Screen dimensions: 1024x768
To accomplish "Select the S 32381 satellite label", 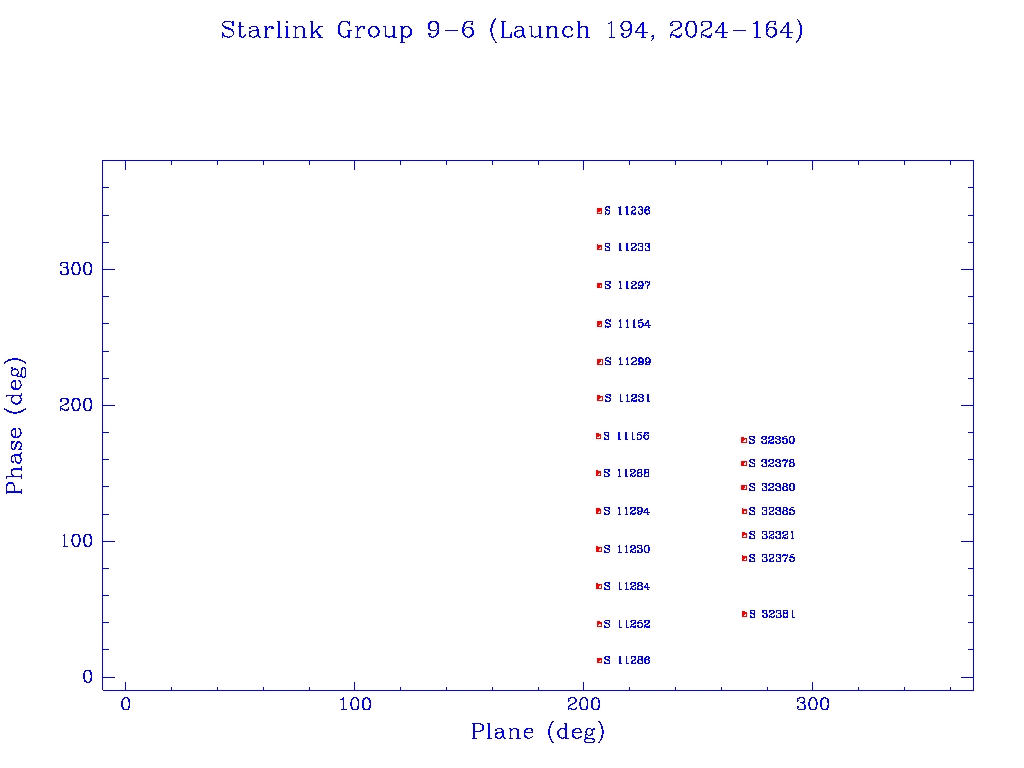I will [x=771, y=615].
